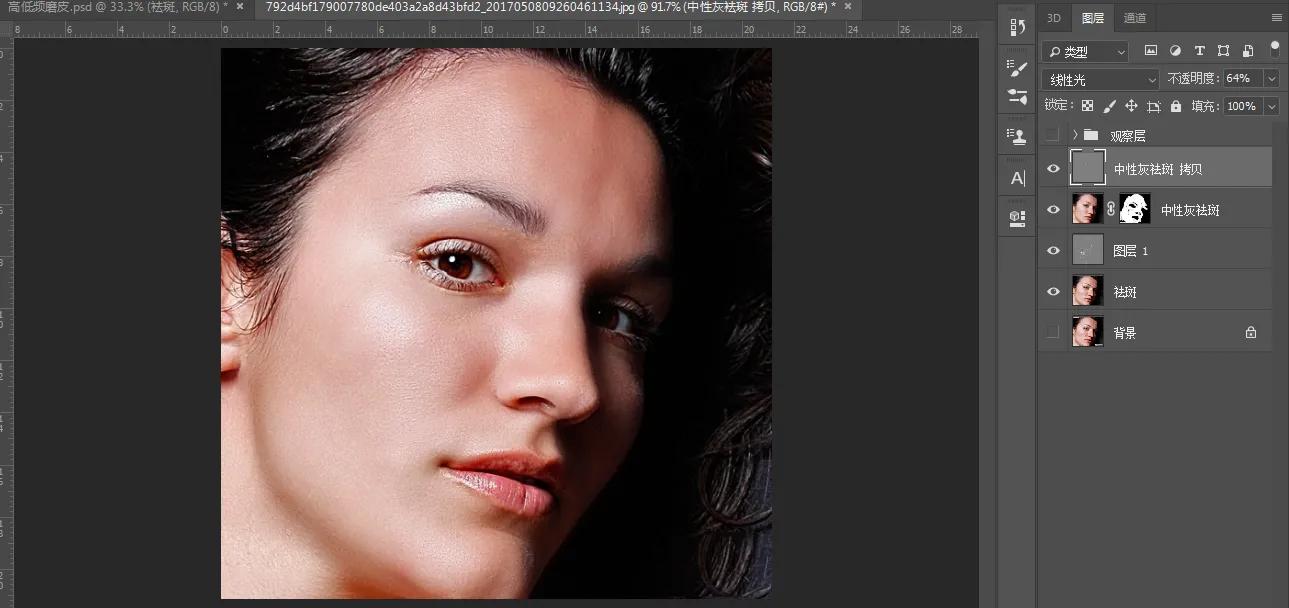The height and width of the screenshot is (608, 1289).
Task: Click the mask link icon on 中性灰祛斑
Action: tap(1111, 210)
